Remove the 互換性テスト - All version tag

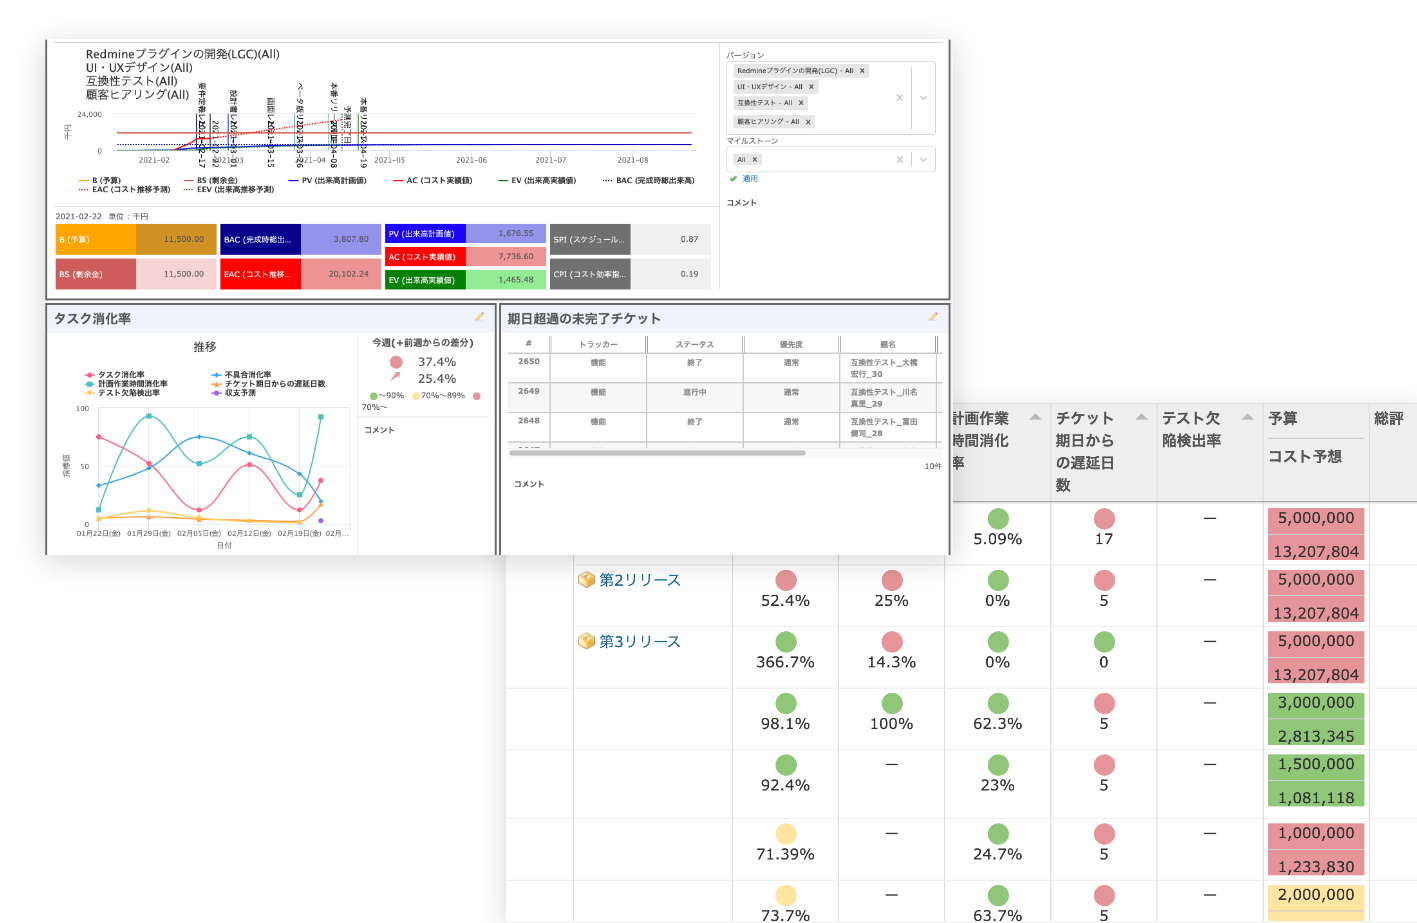801,103
